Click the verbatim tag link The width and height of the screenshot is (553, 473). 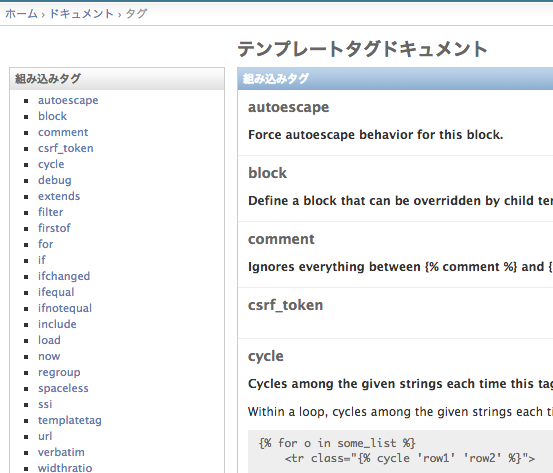tap(61, 452)
